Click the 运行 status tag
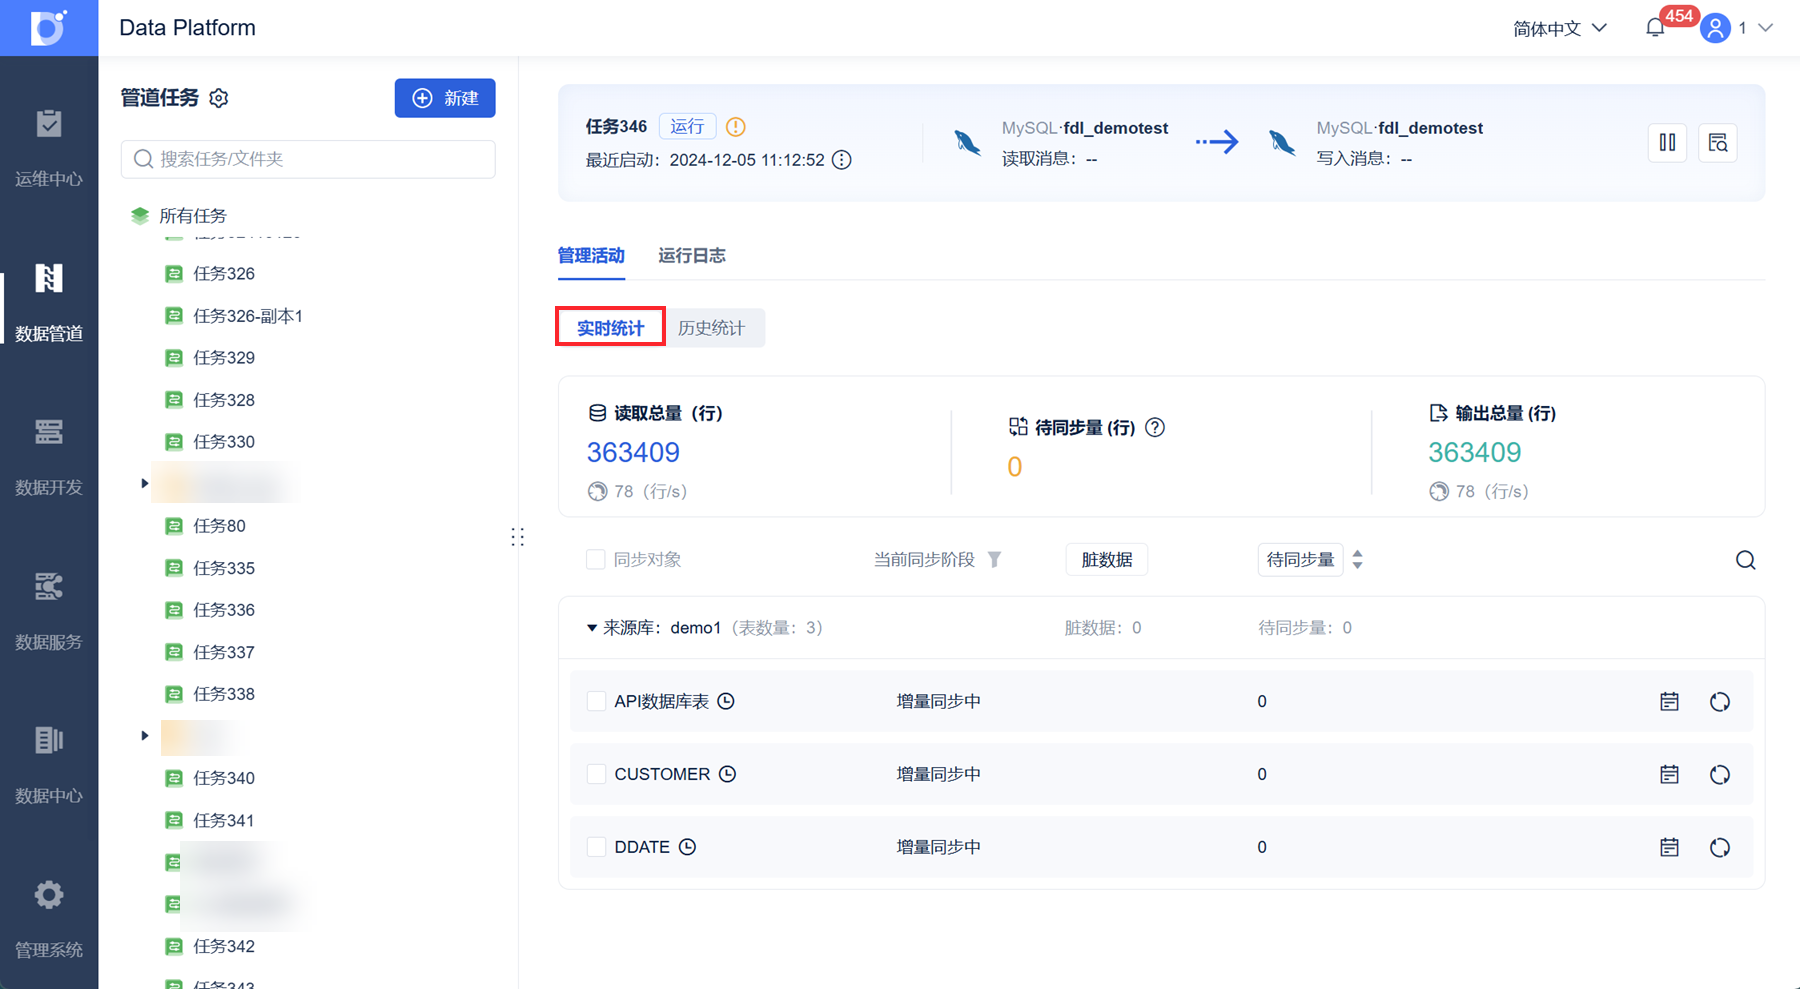Image resolution: width=1800 pixels, height=989 pixels. [687, 127]
